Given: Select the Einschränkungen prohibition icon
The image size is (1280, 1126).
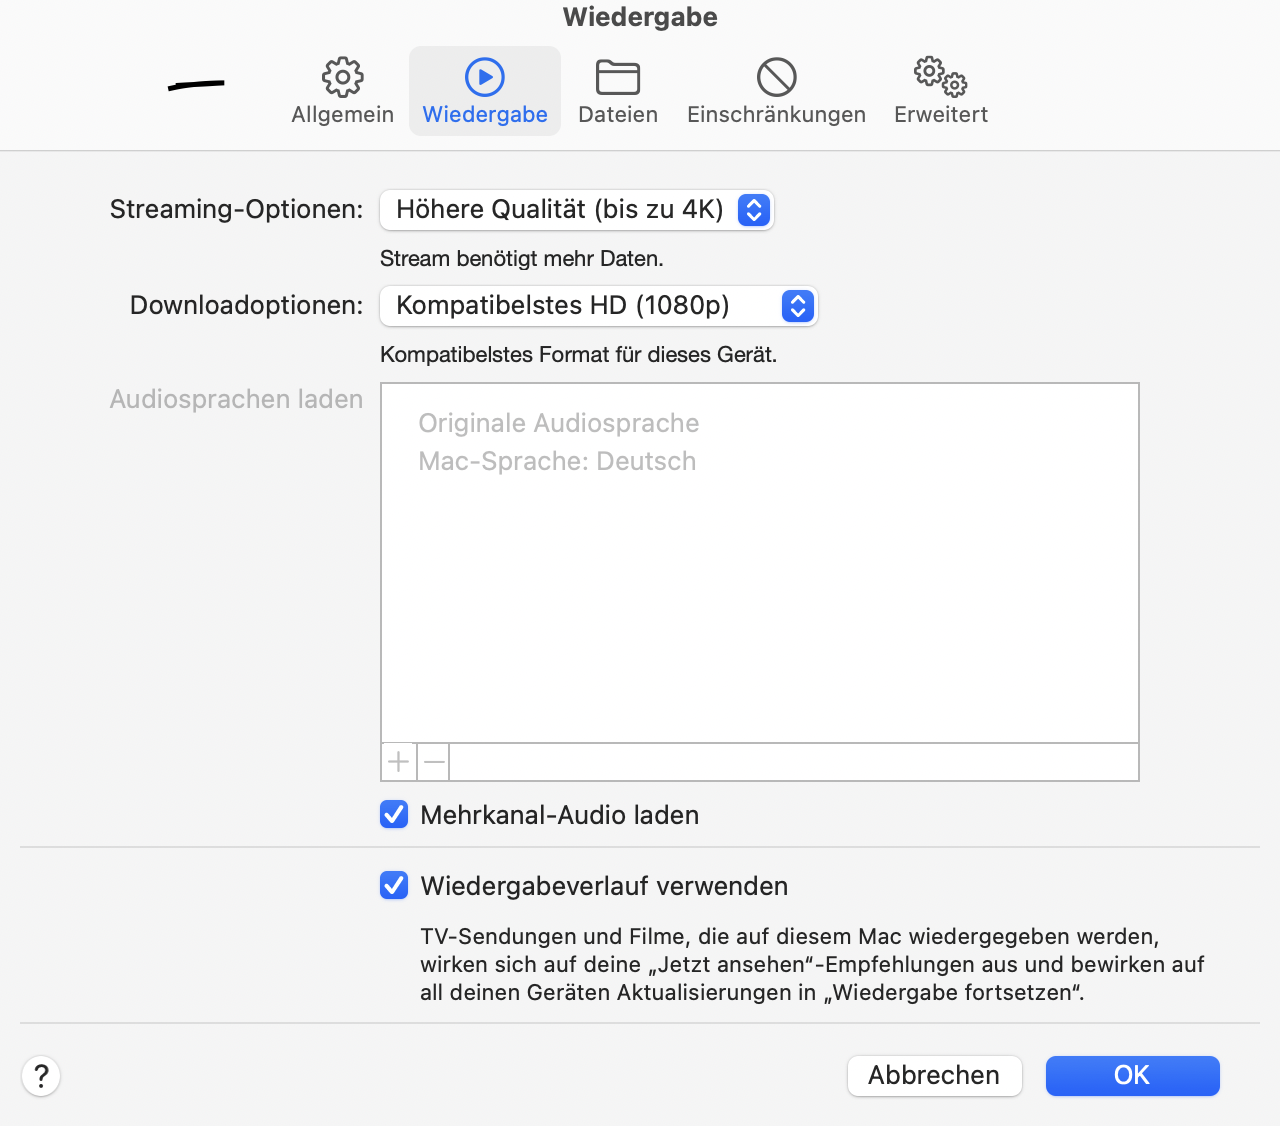Looking at the screenshot, I should click(x=776, y=77).
